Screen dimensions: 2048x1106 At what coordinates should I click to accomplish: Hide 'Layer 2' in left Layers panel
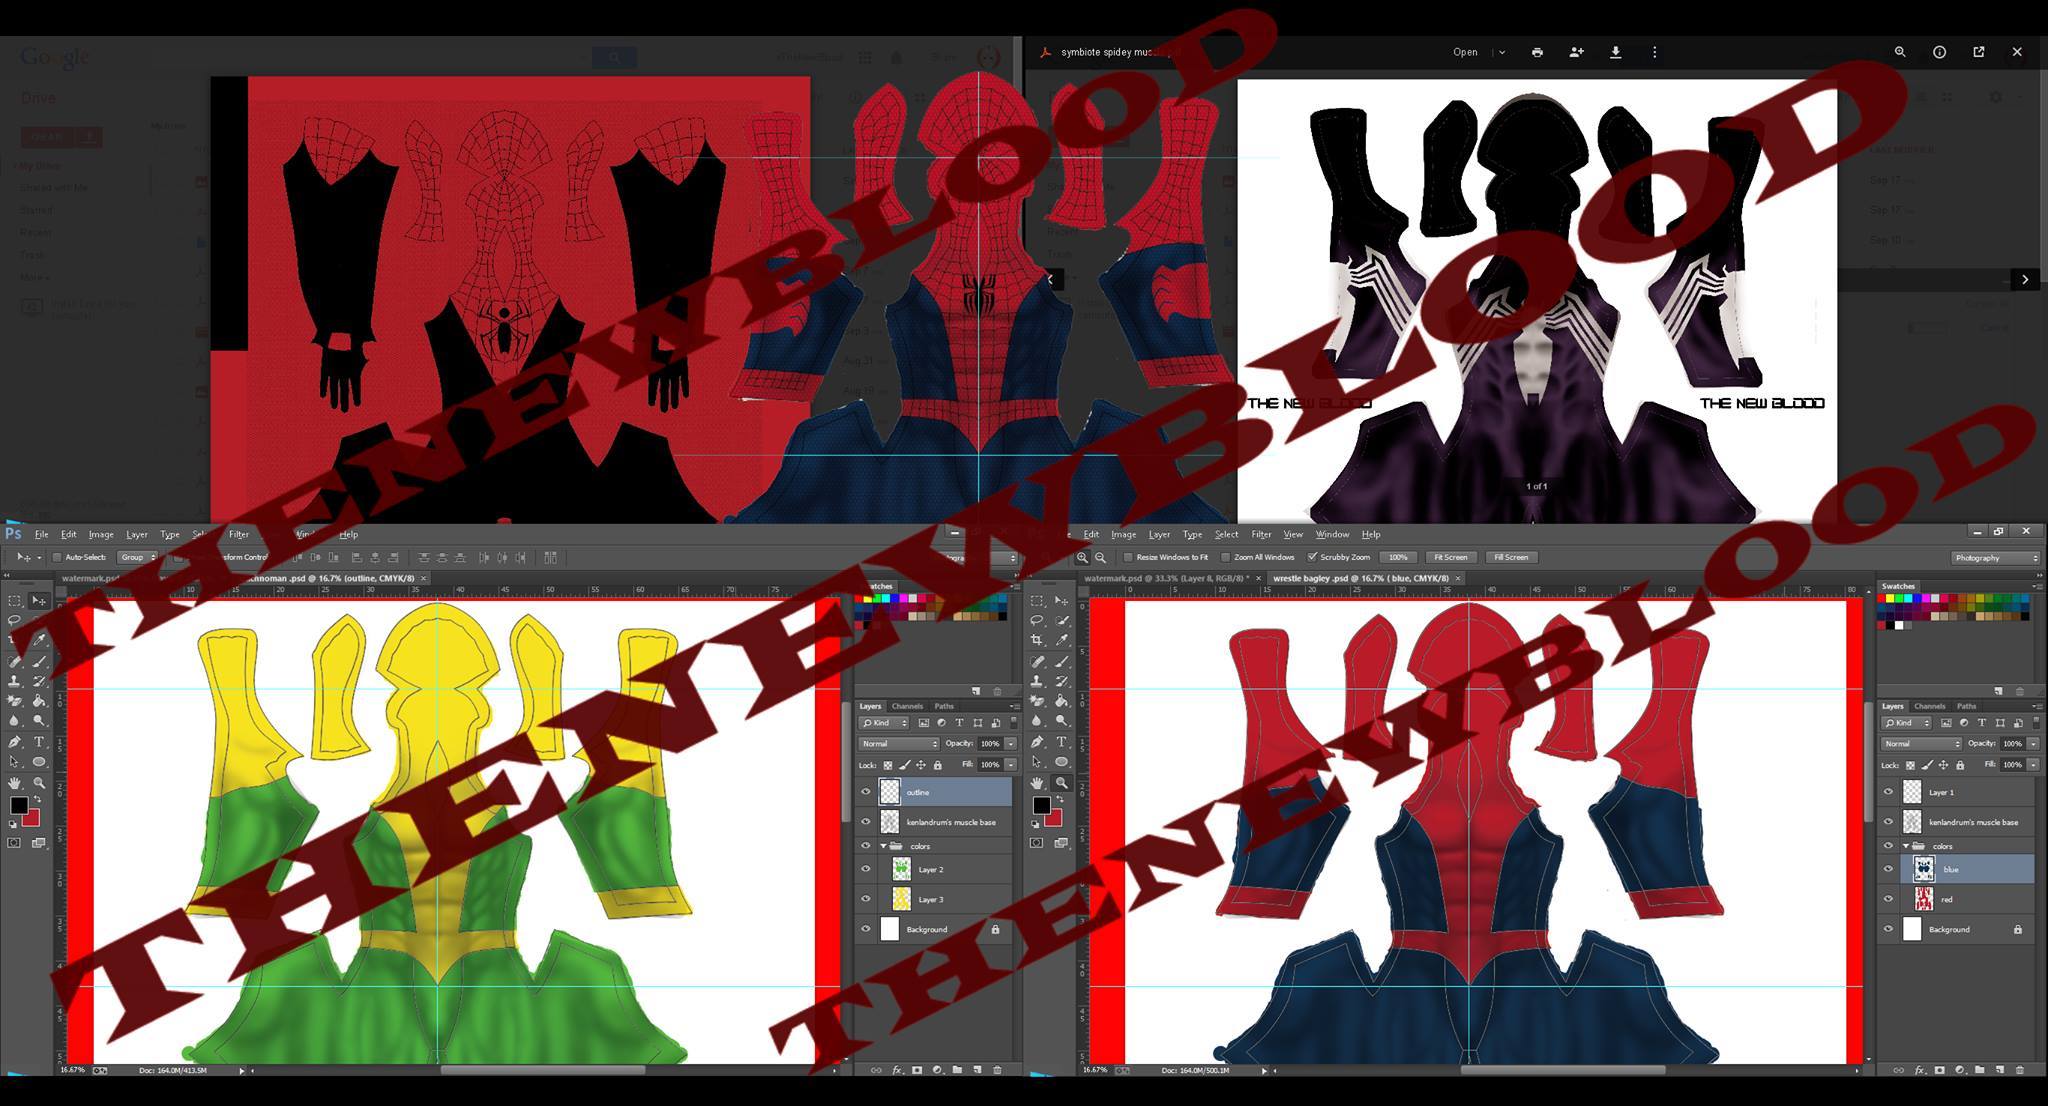pyautogui.click(x=866, y=869)
